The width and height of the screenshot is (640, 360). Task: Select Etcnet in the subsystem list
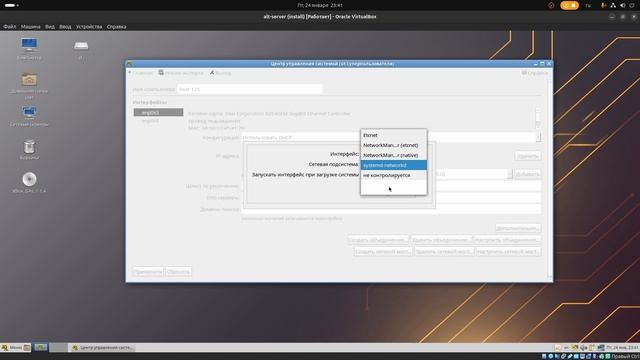pyautogui.click(x=393, y=135)
